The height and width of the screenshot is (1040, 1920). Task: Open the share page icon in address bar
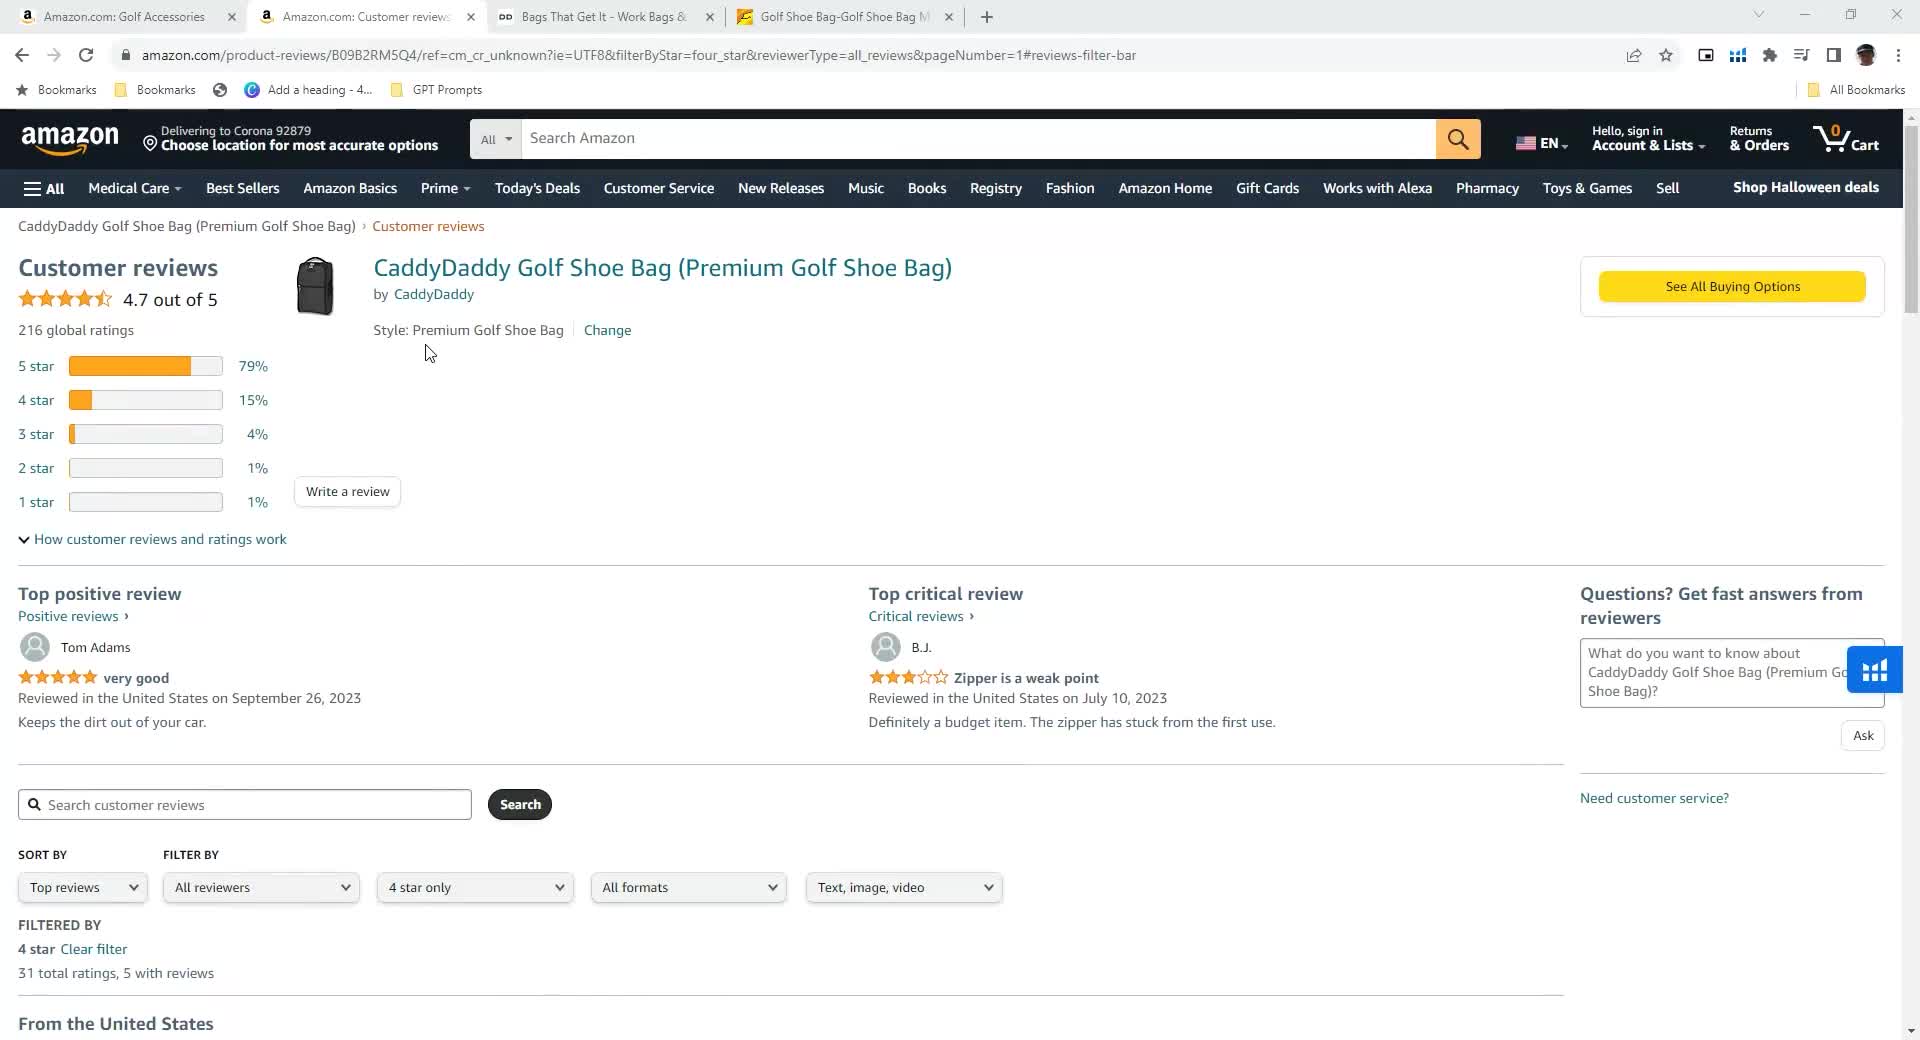(1634, 55)
